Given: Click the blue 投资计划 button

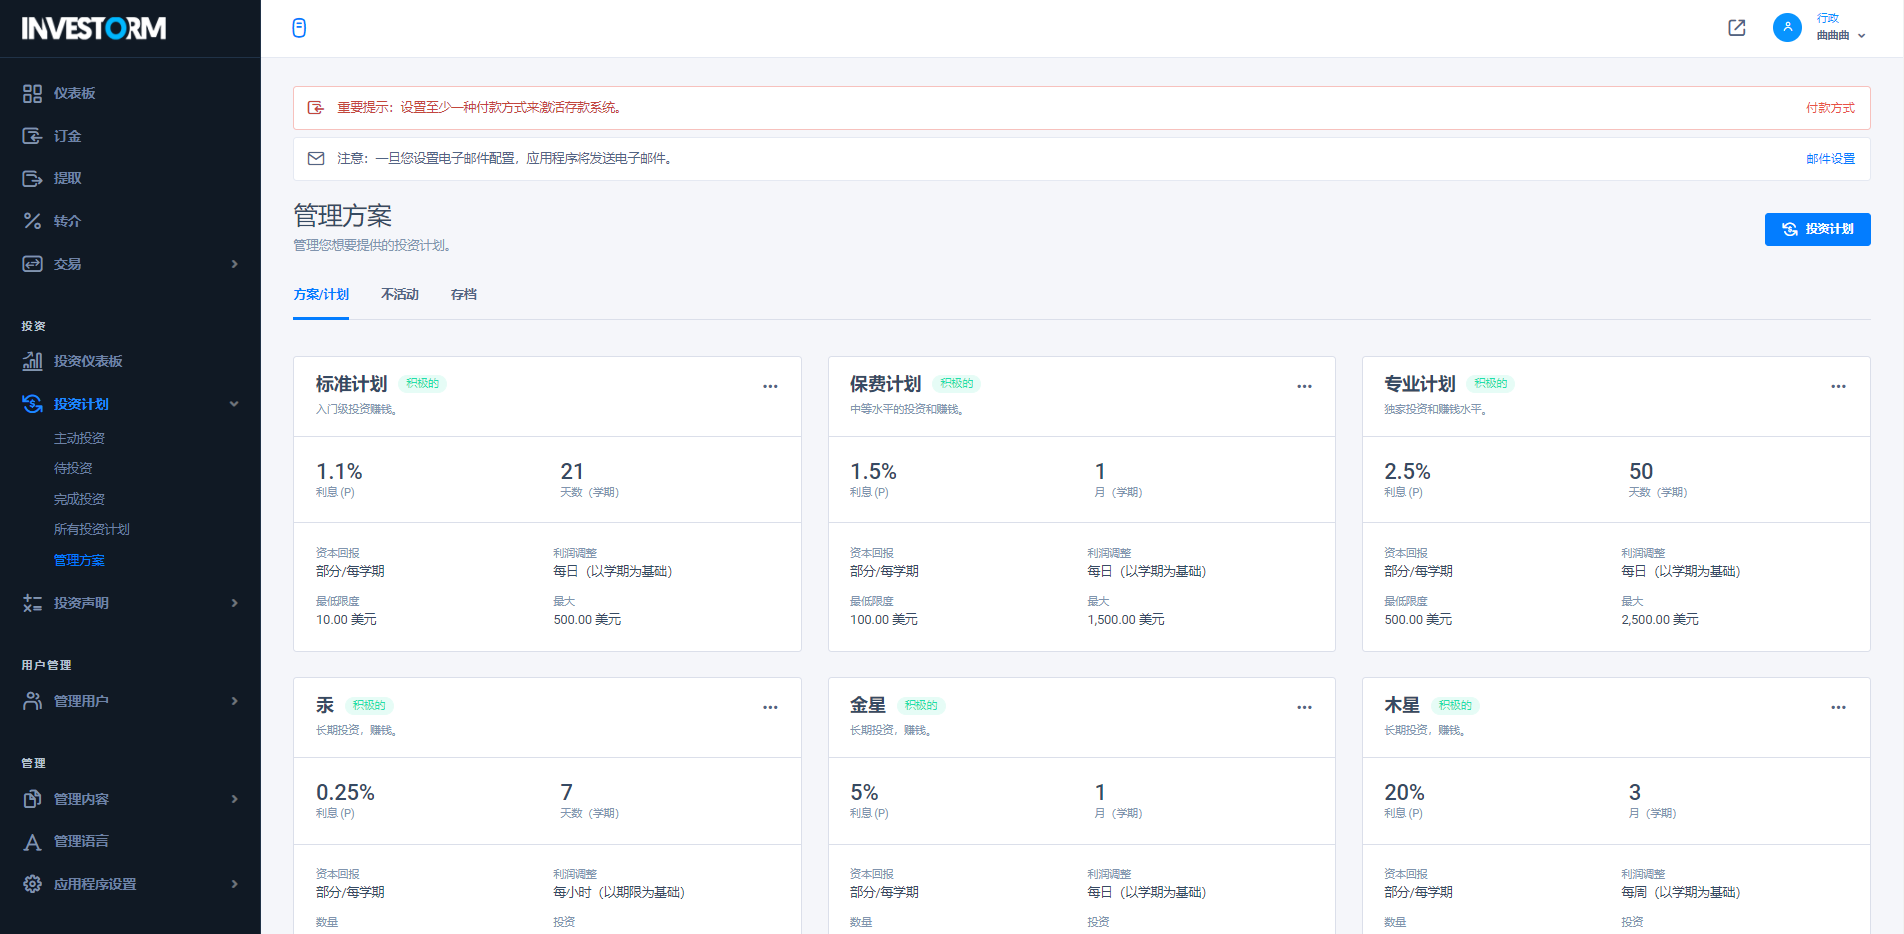Looking at the screenshot, I should pyautogui.click(x=1817, y=229).
